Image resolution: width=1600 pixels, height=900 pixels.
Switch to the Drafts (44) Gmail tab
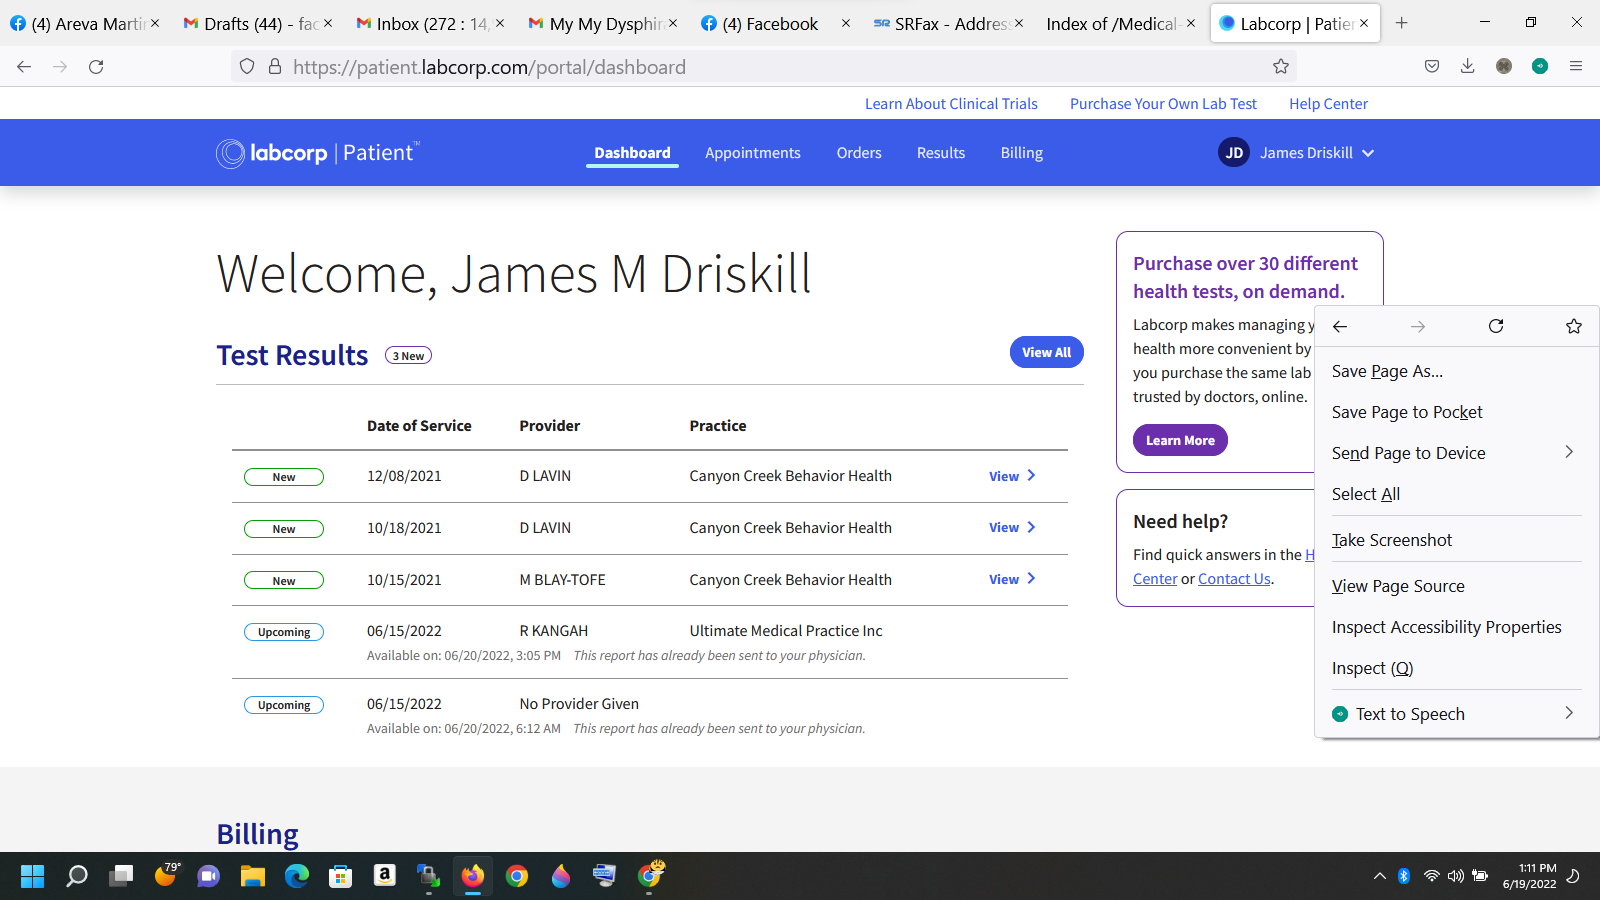256,23
